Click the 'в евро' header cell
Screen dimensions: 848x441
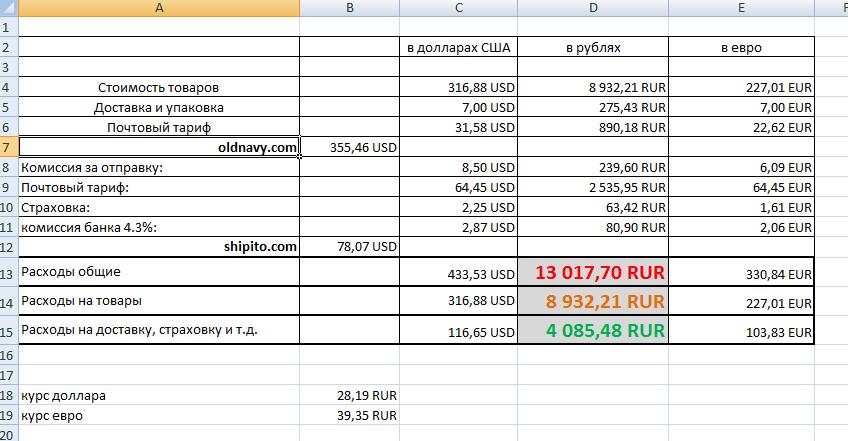tap(741, 47)
